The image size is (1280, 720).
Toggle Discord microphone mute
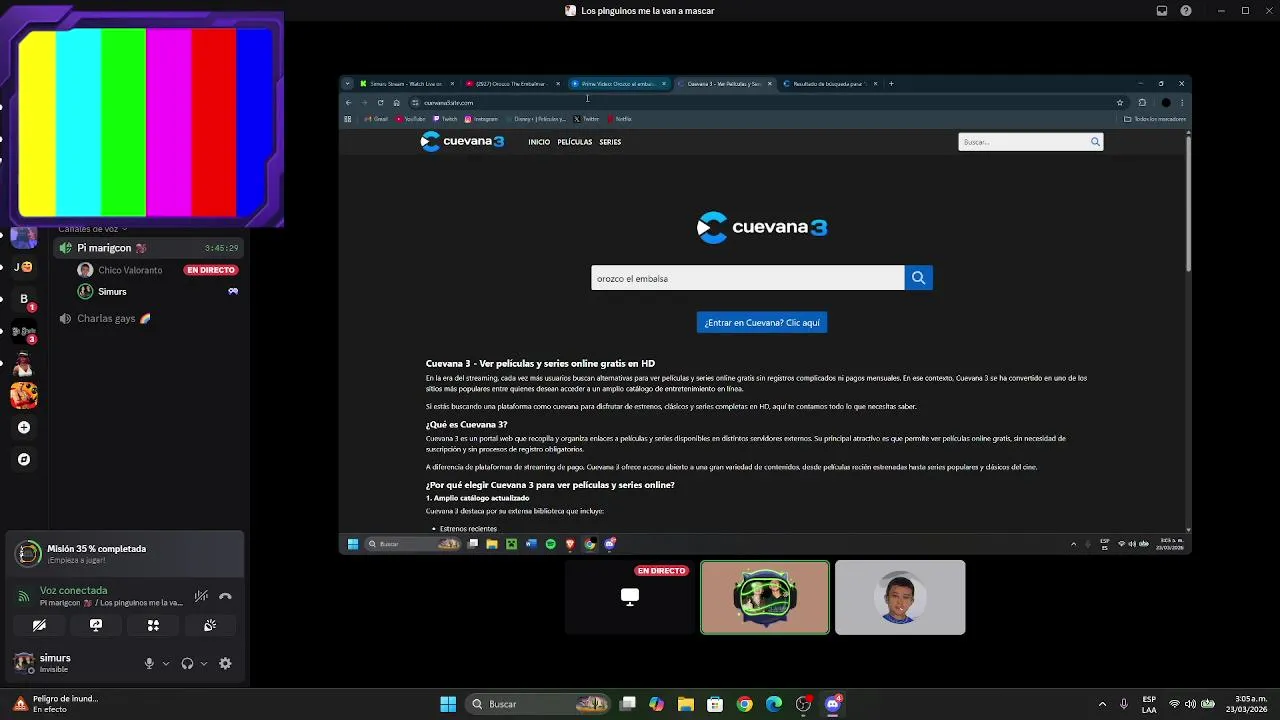pos(149,663)
